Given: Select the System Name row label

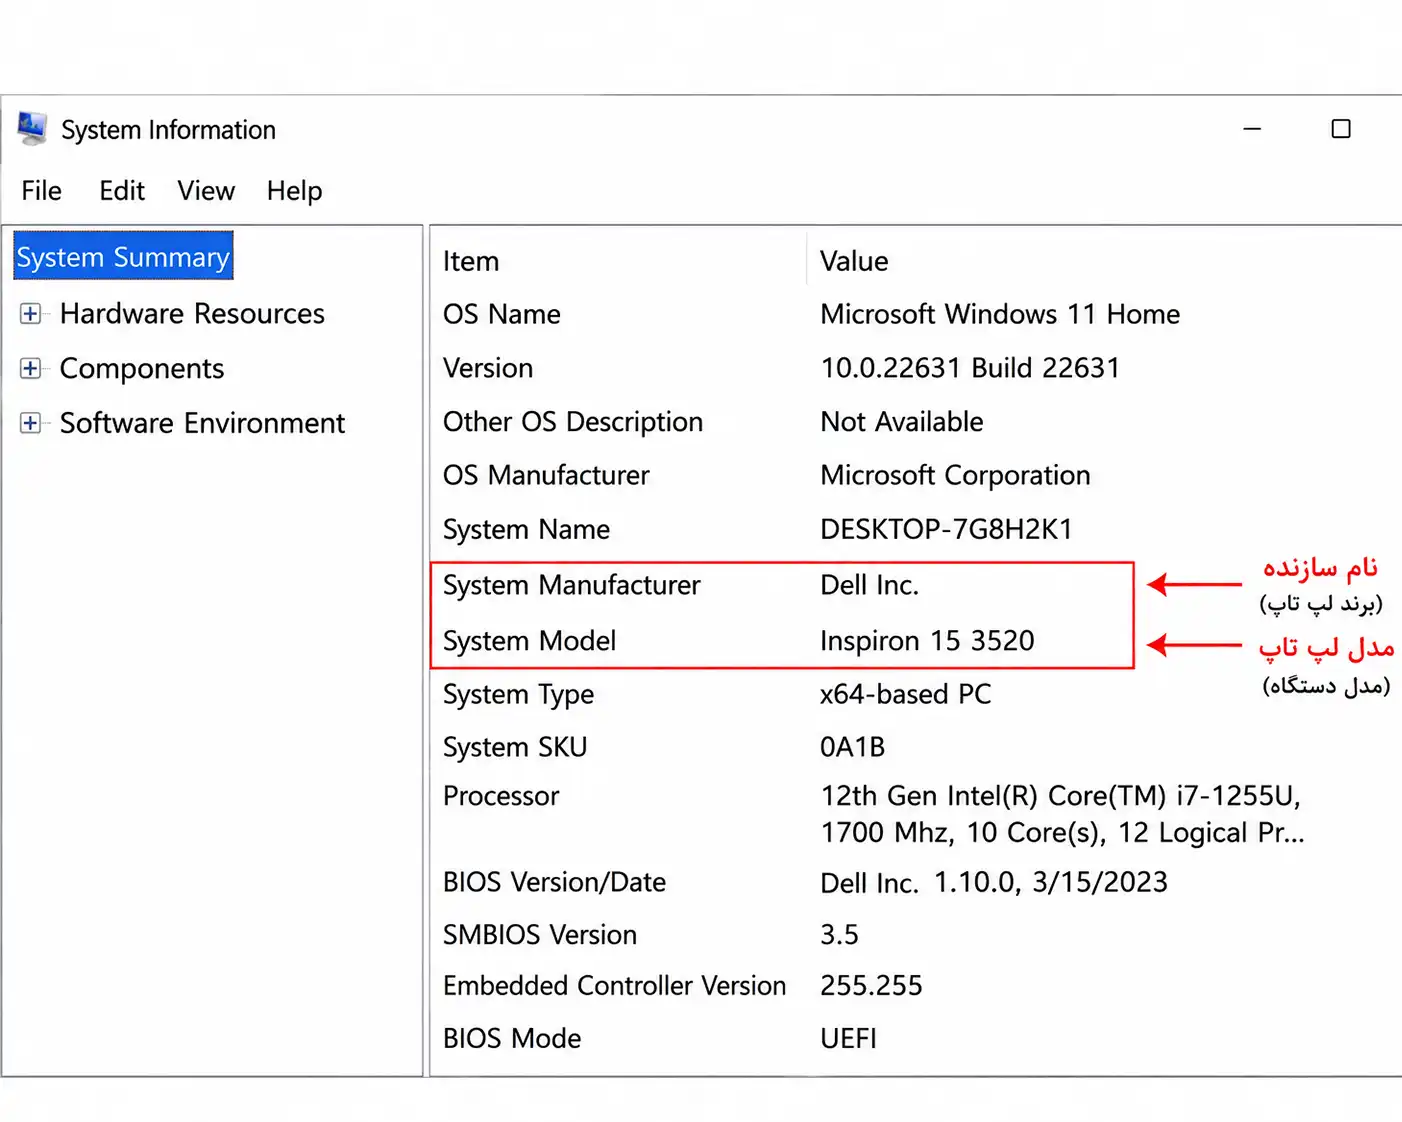Looking at the screenshot, I should click(526, 529).
